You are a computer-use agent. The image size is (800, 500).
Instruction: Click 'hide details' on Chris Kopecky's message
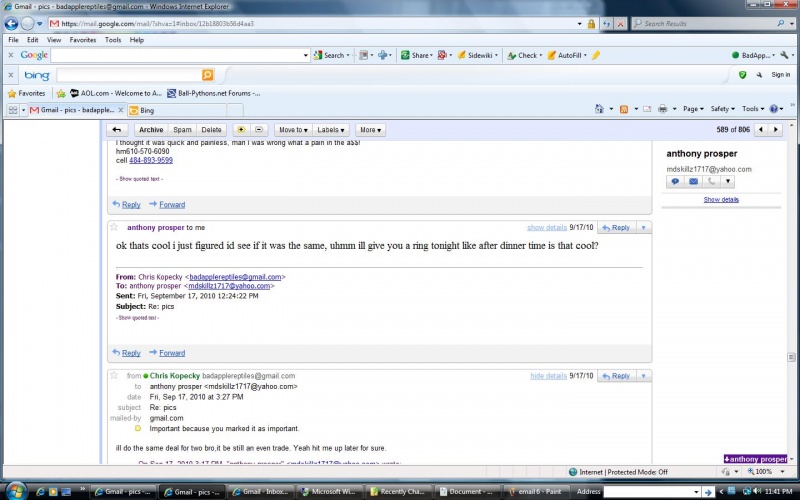tap(548, 376)
